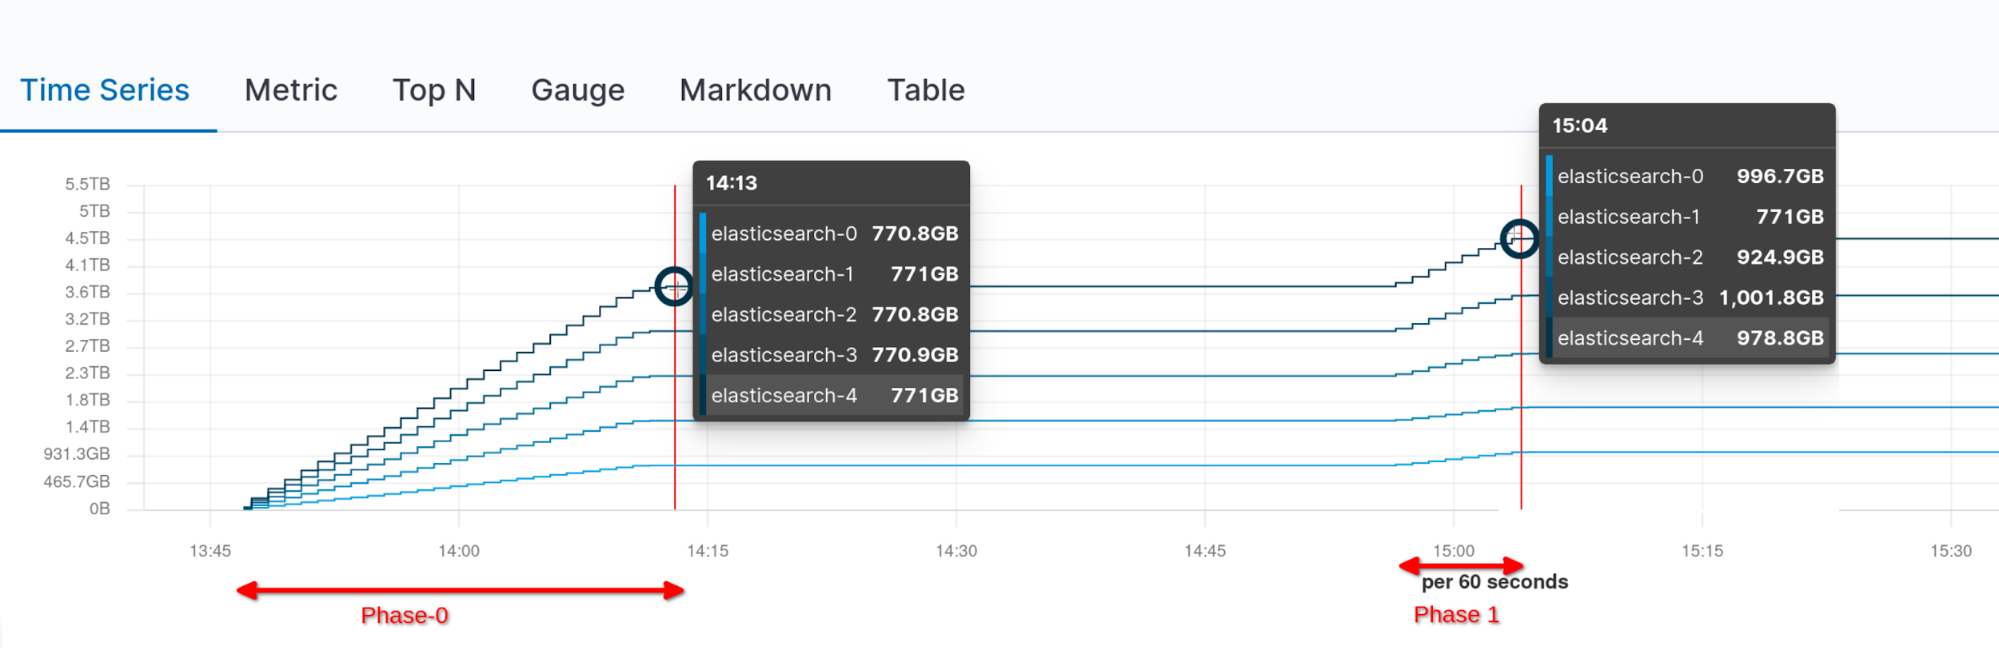Switch to the Metric tab
The image size is (1999, 649).
pos(291,90)
